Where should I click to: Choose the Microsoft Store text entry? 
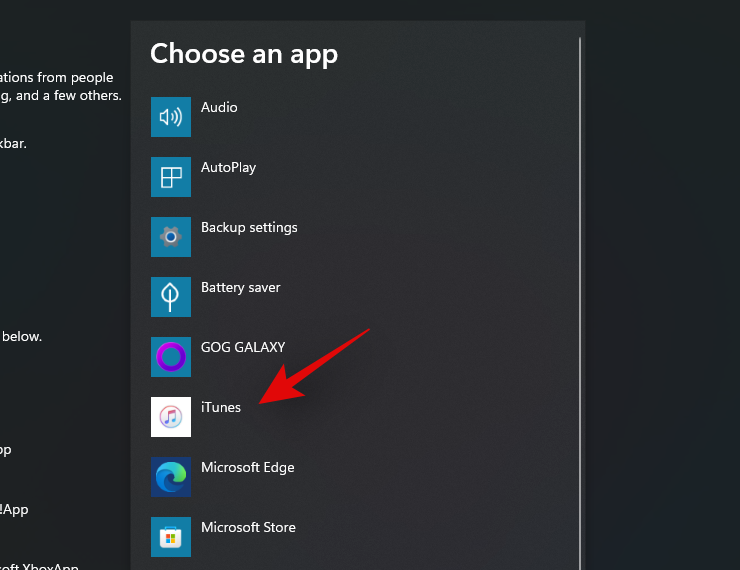pos(248,527)
